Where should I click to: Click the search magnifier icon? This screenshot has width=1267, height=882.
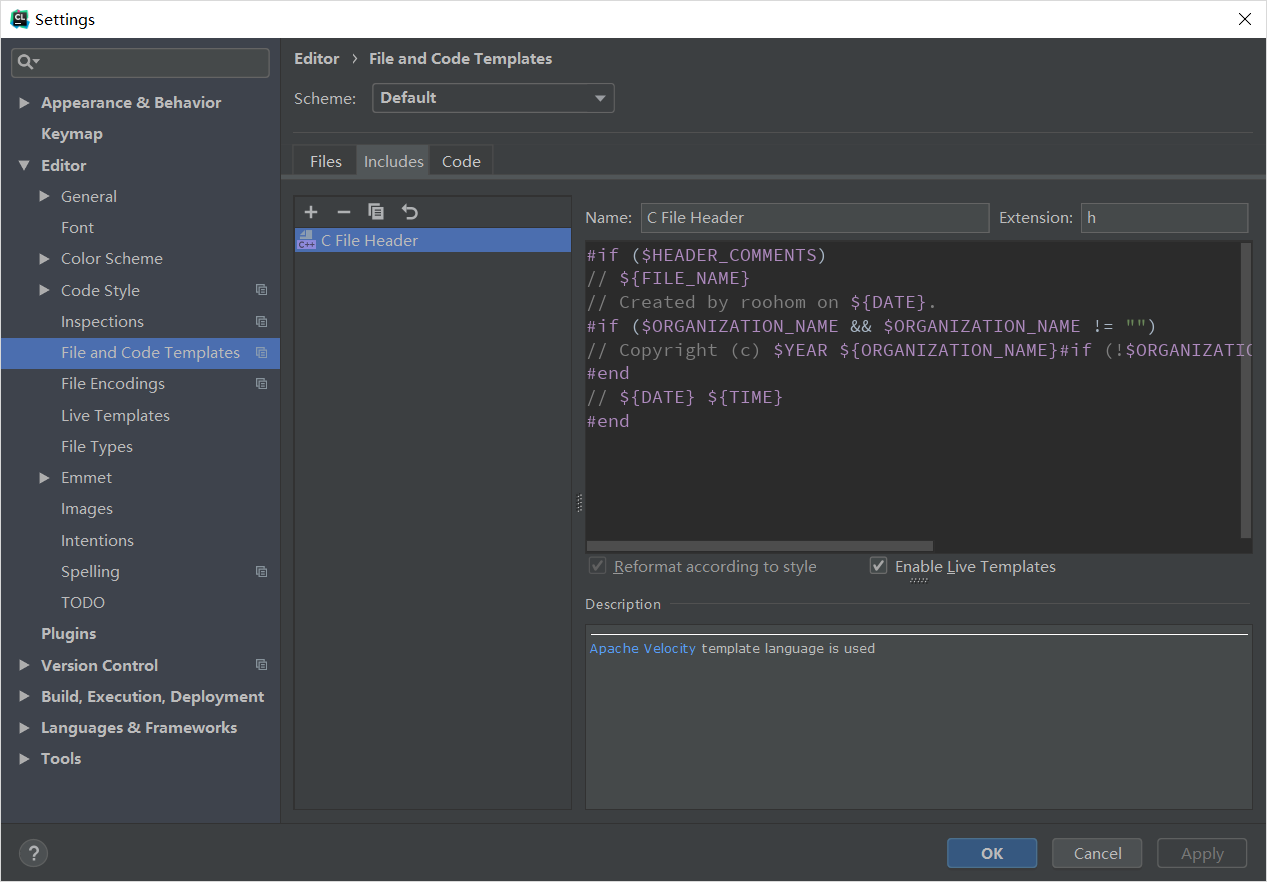[27, 62]
